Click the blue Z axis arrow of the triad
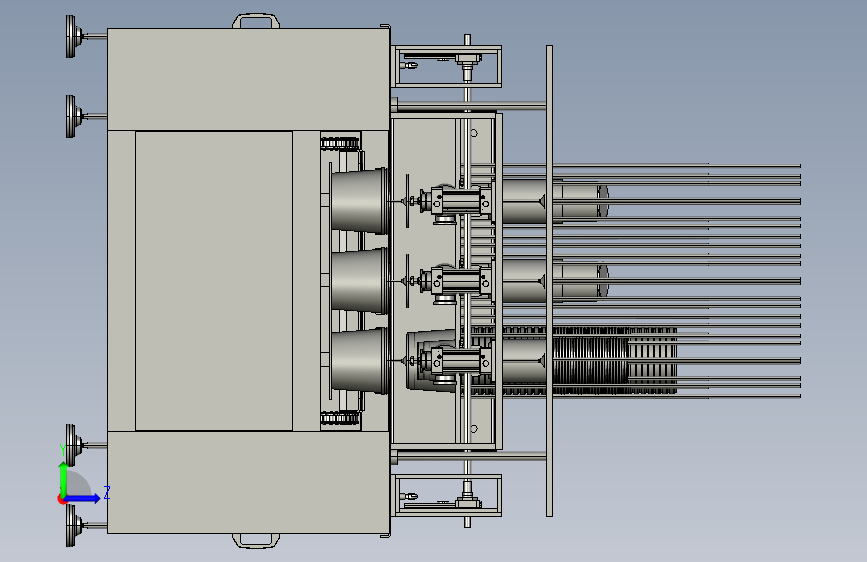Screen dimensions: 867x562 tap(83, 498)
